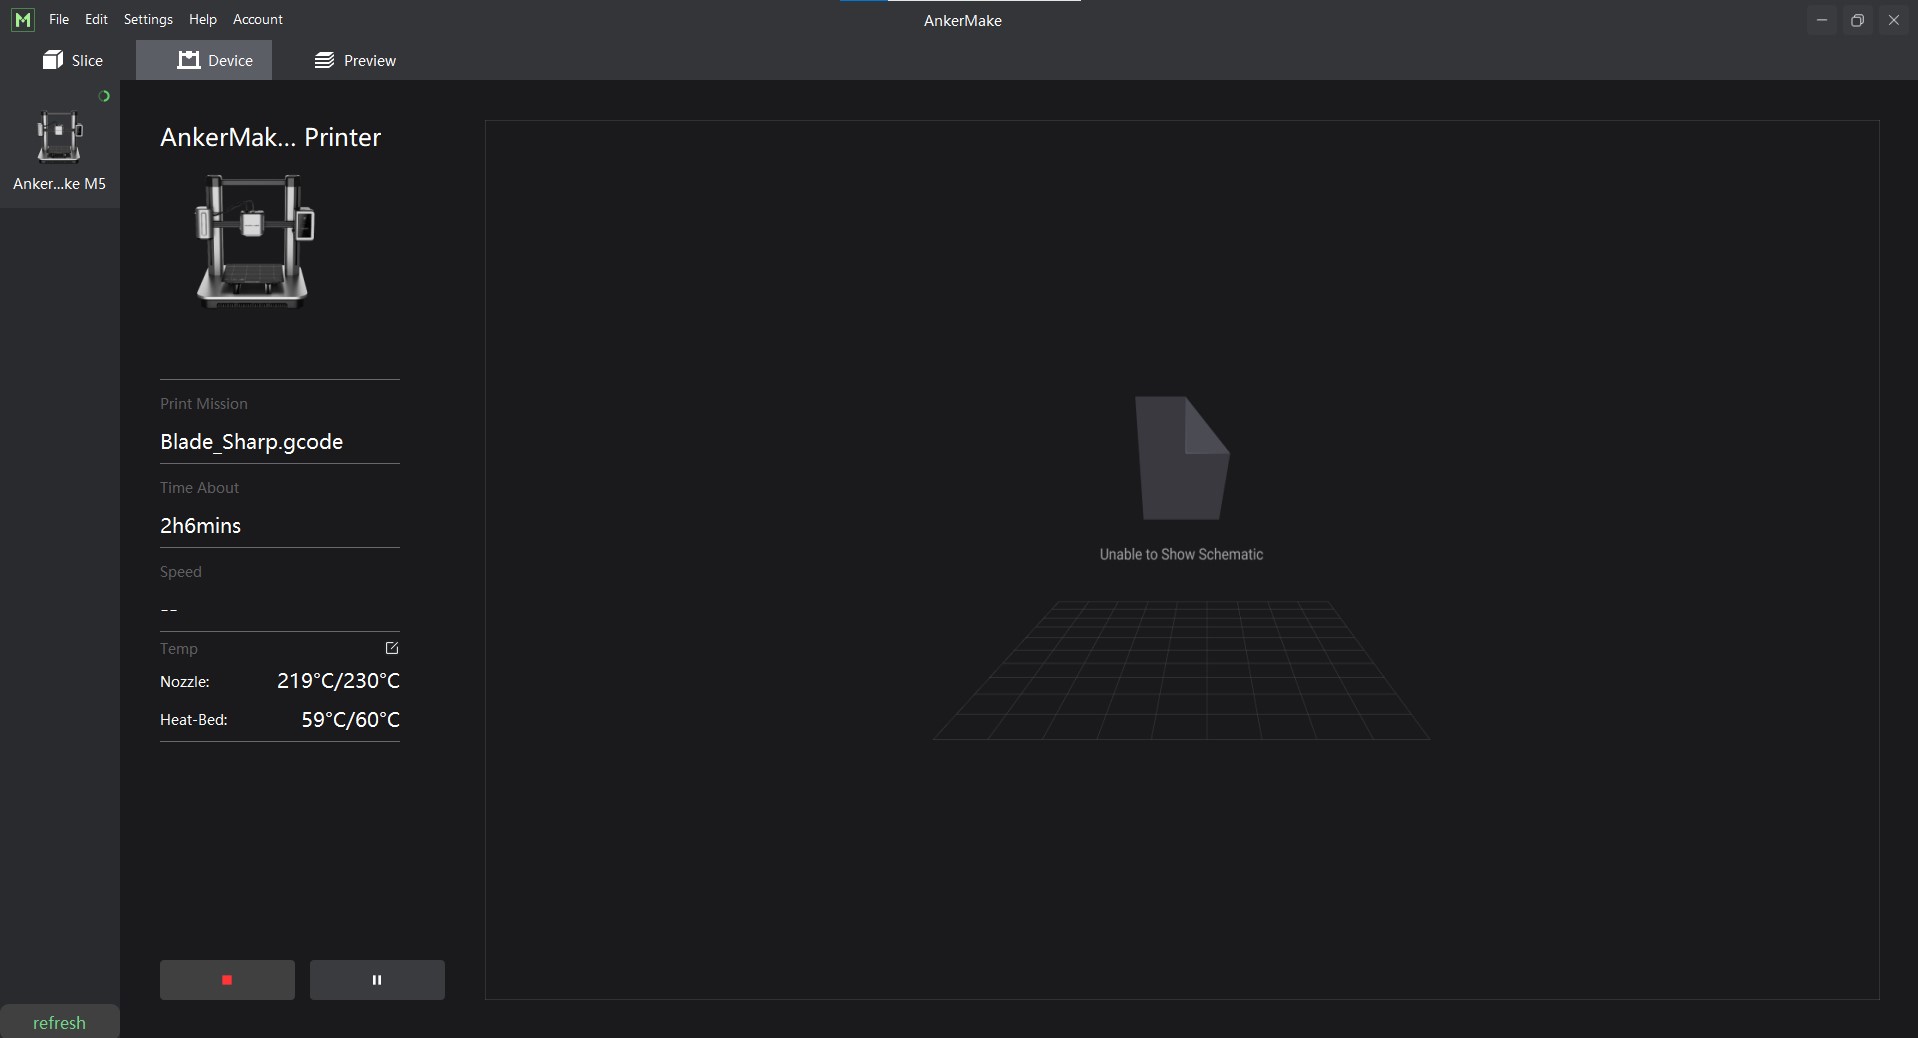Click the Print Mission label
Viewport: 1918px width, 1038px height.
204,404
